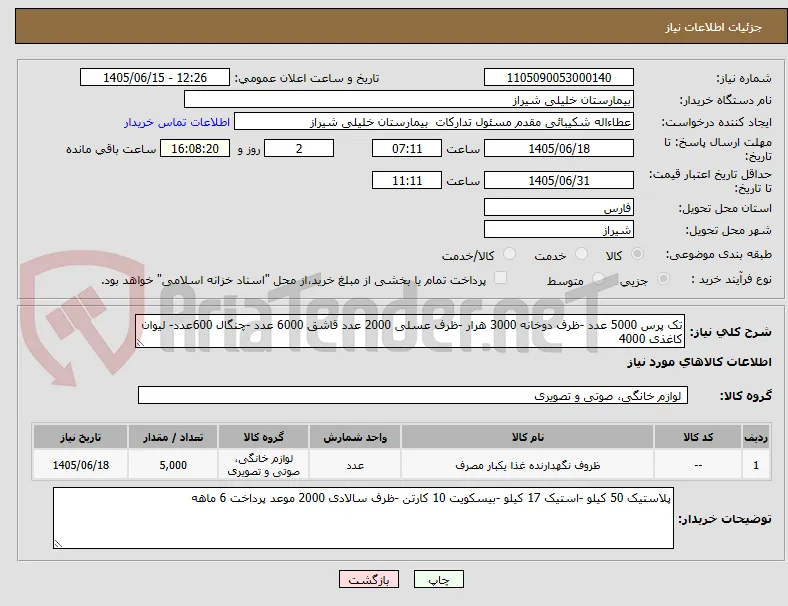Screen dimensions: 788x606
Task: Click the remaining days field showing 2
Action: [x=299, y=148]
